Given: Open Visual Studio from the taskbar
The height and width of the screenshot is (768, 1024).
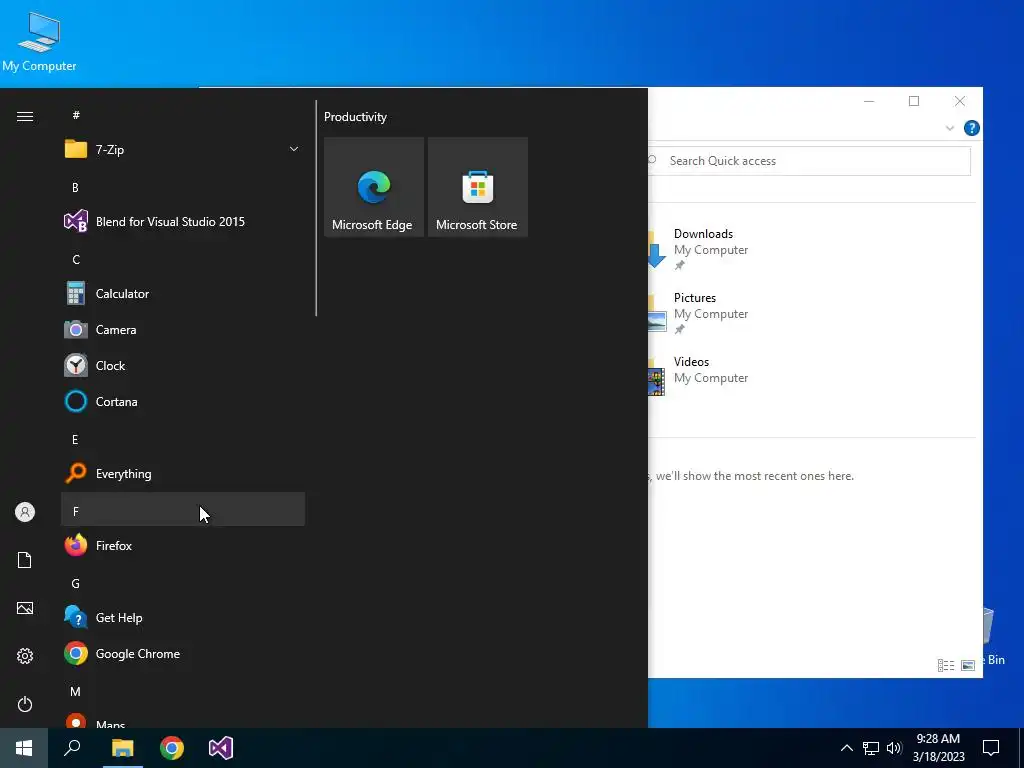Looking at the screenshot, I should (221, 748).
